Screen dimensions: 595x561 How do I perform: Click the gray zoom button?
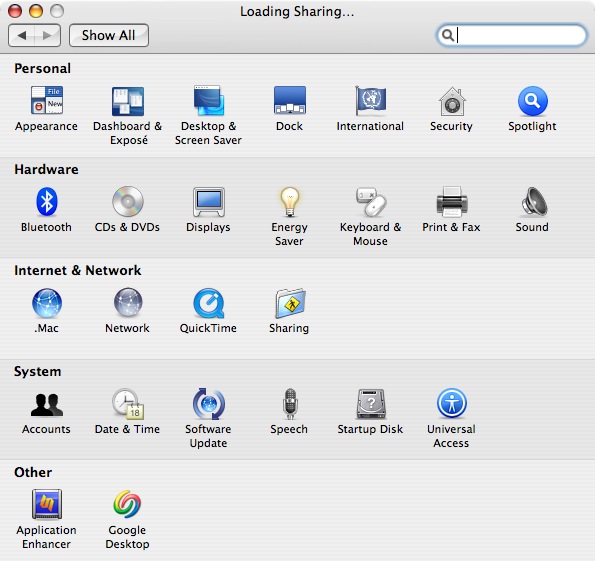[57, 11]
